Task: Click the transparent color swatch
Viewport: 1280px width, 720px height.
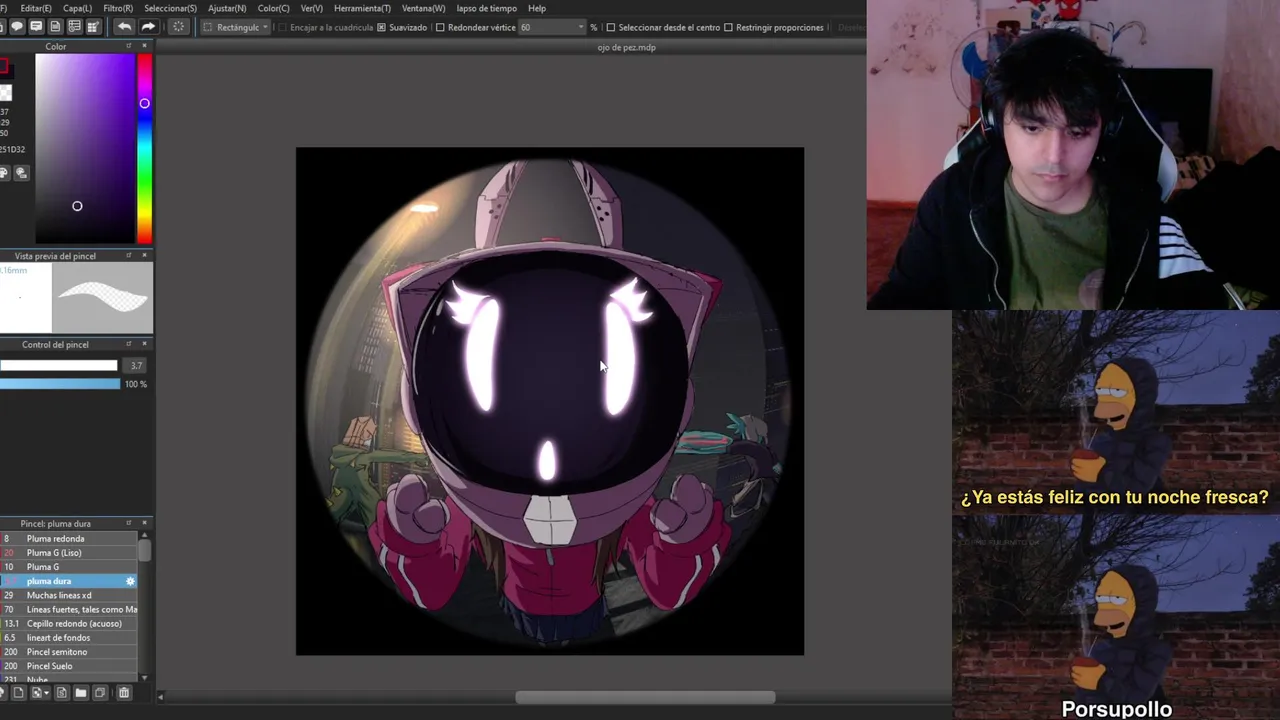Action: point(5,93)
